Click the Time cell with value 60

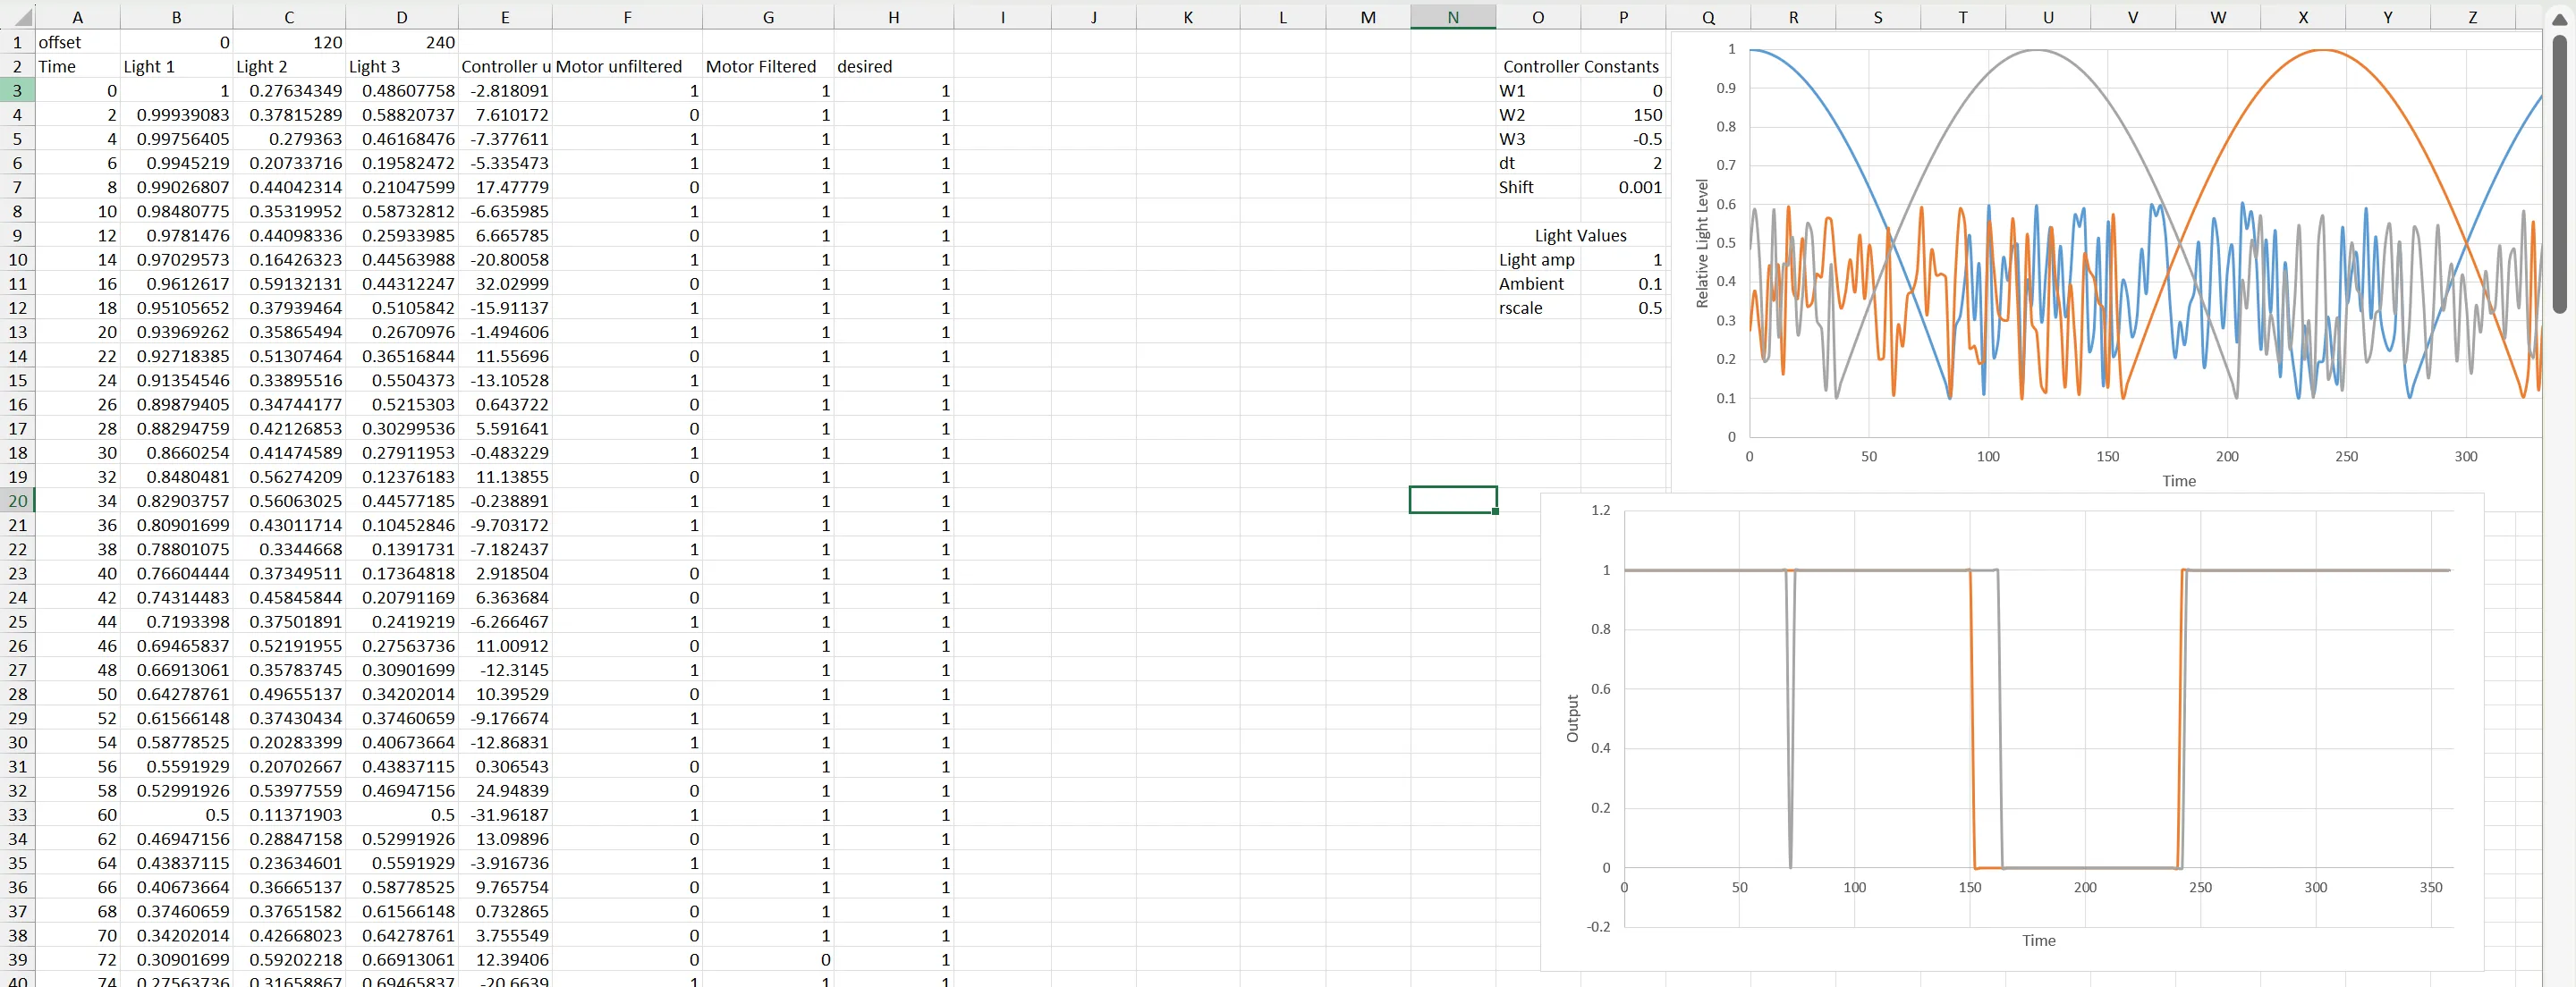77,815
